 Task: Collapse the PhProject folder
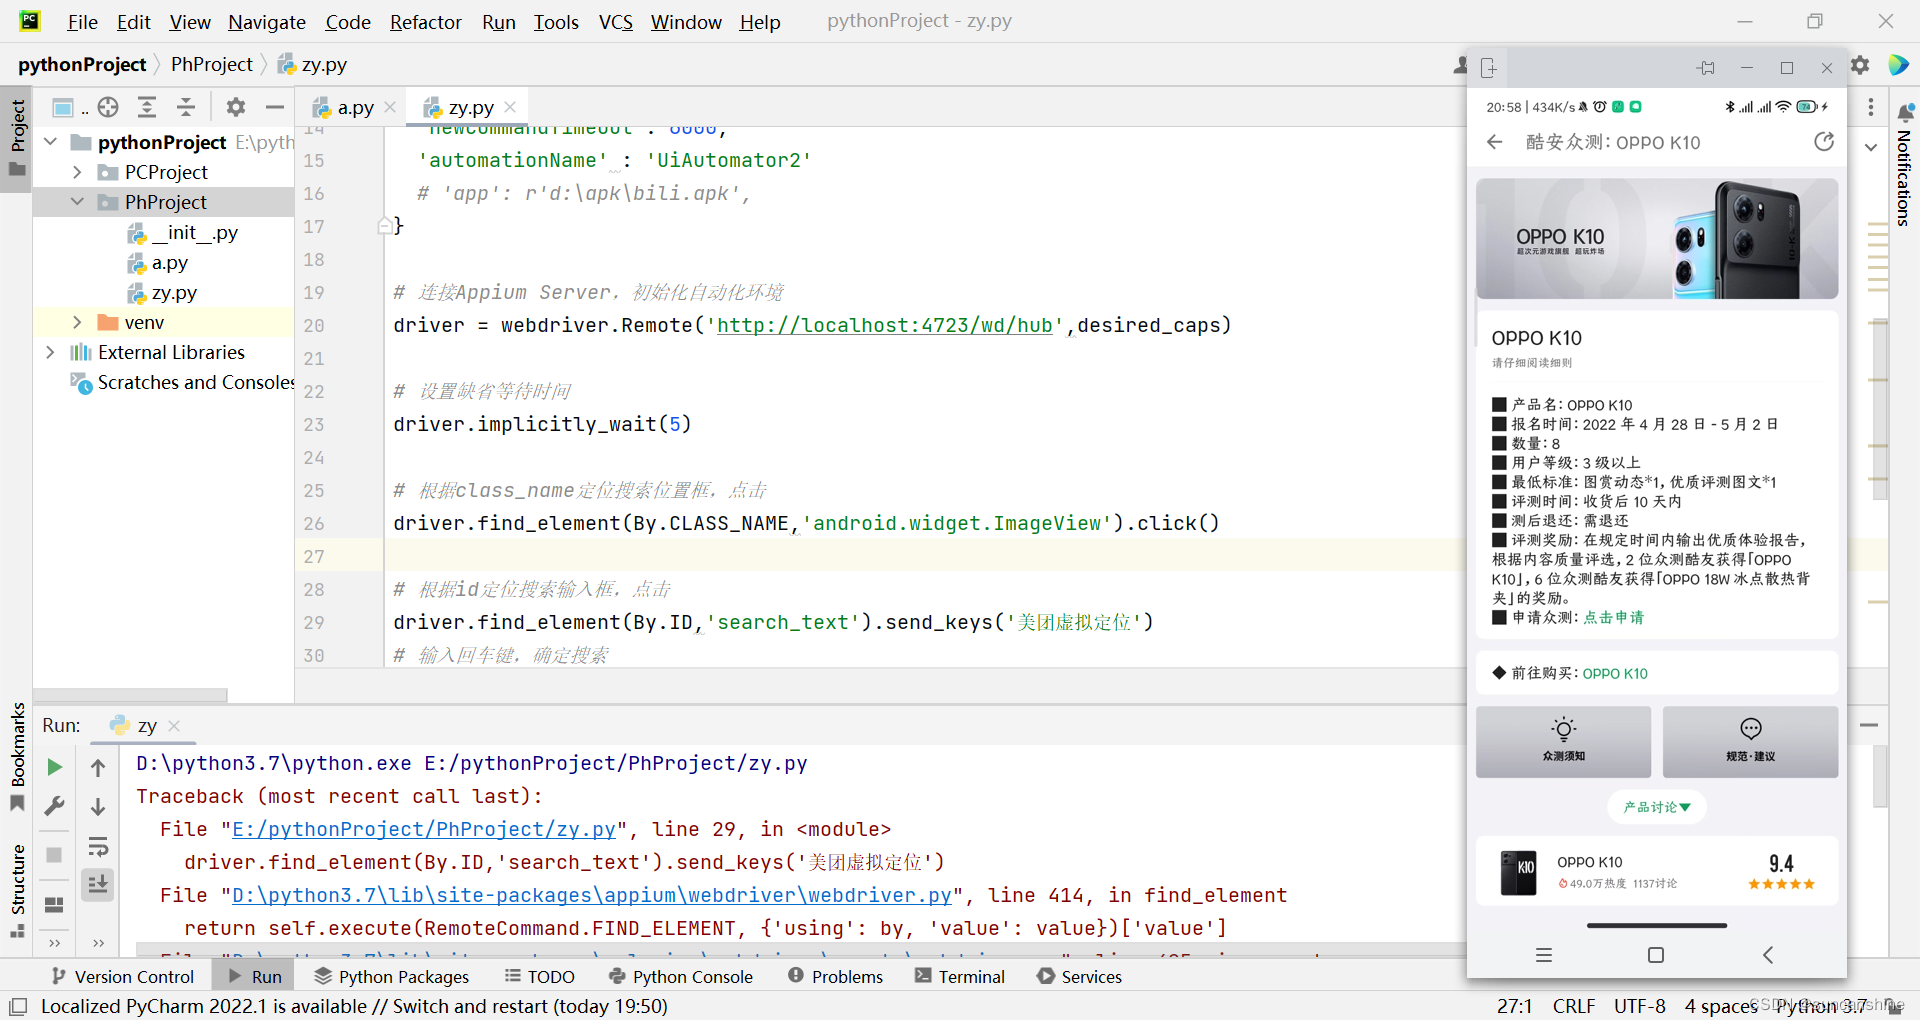point(77,202)
